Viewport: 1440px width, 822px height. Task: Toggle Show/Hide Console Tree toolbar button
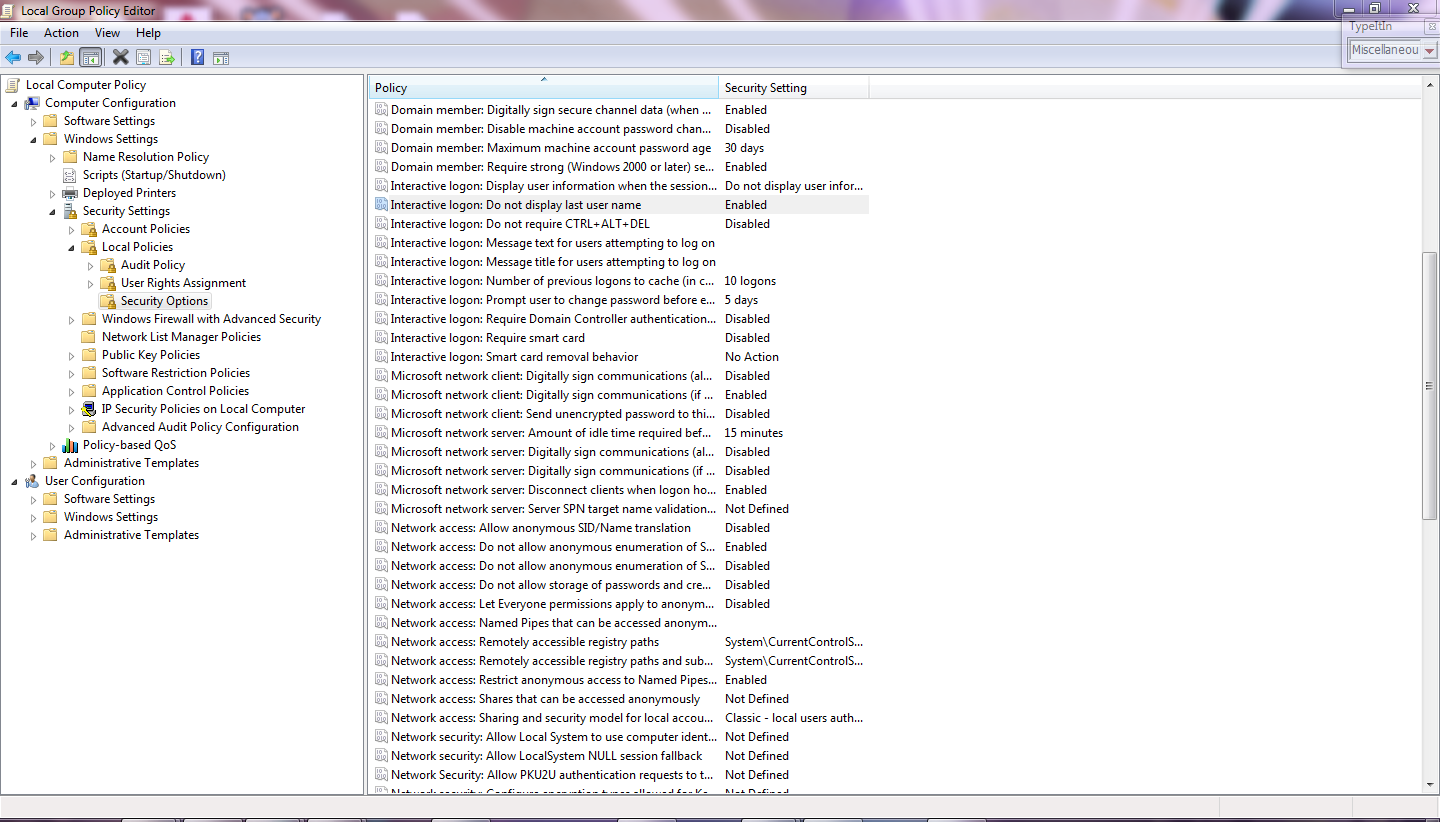(91, 58)
